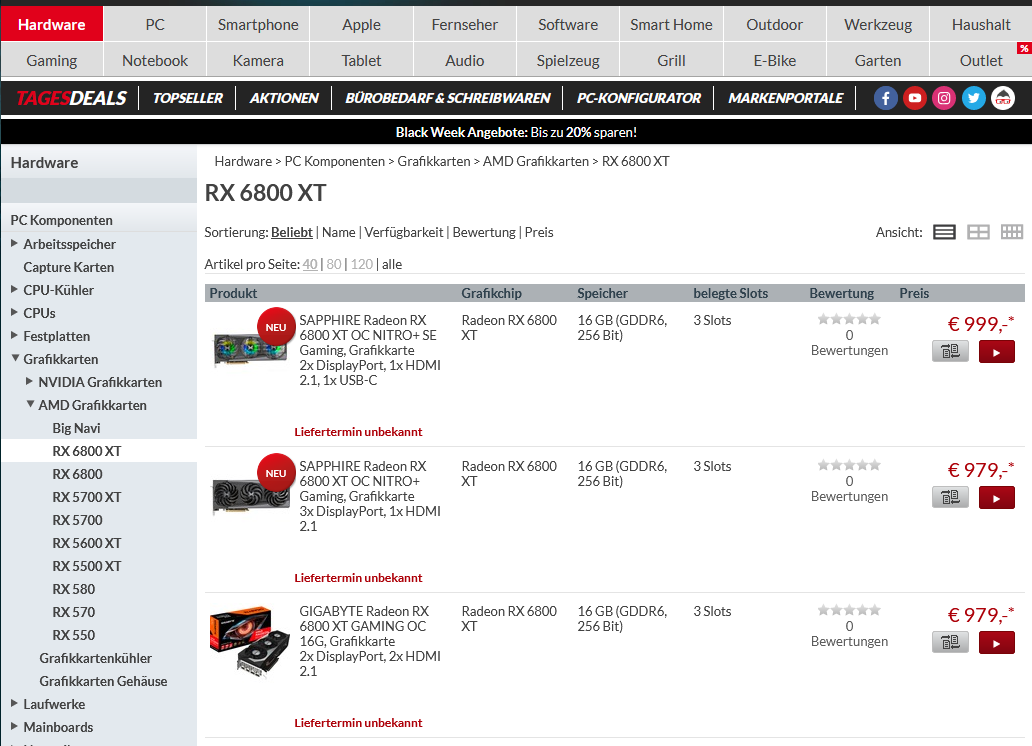Show 40 articles per page
The height and width of the screenshot is (746, 1032).
[309, 265]
